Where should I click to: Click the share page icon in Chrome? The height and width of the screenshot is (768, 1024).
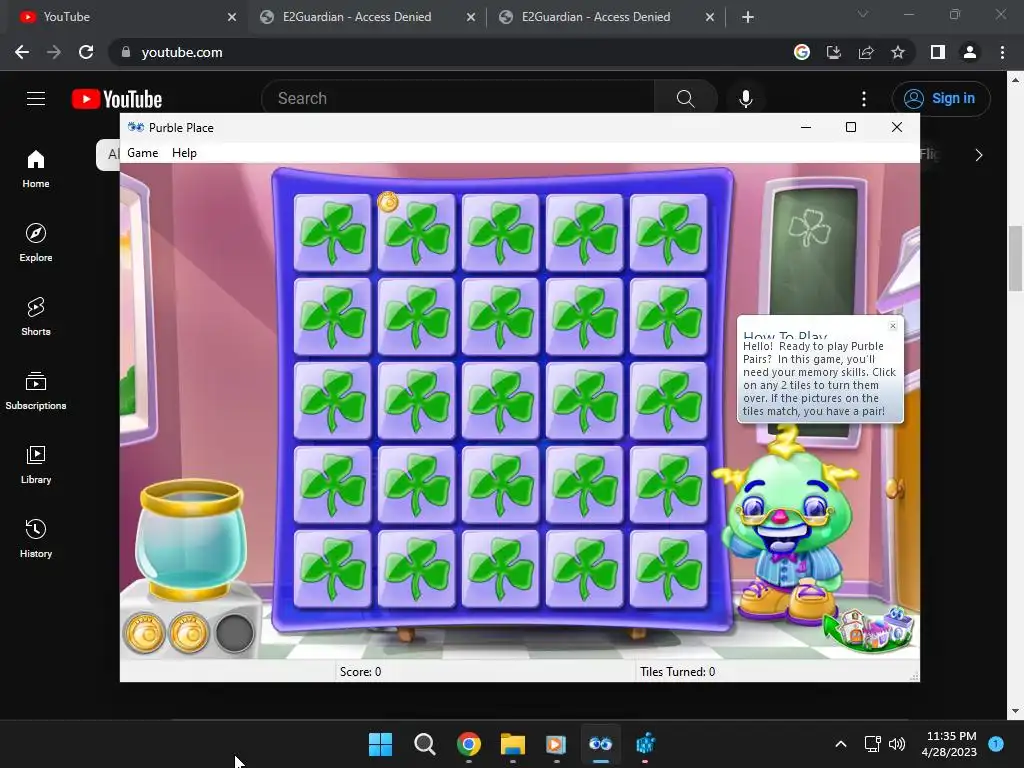866,52
